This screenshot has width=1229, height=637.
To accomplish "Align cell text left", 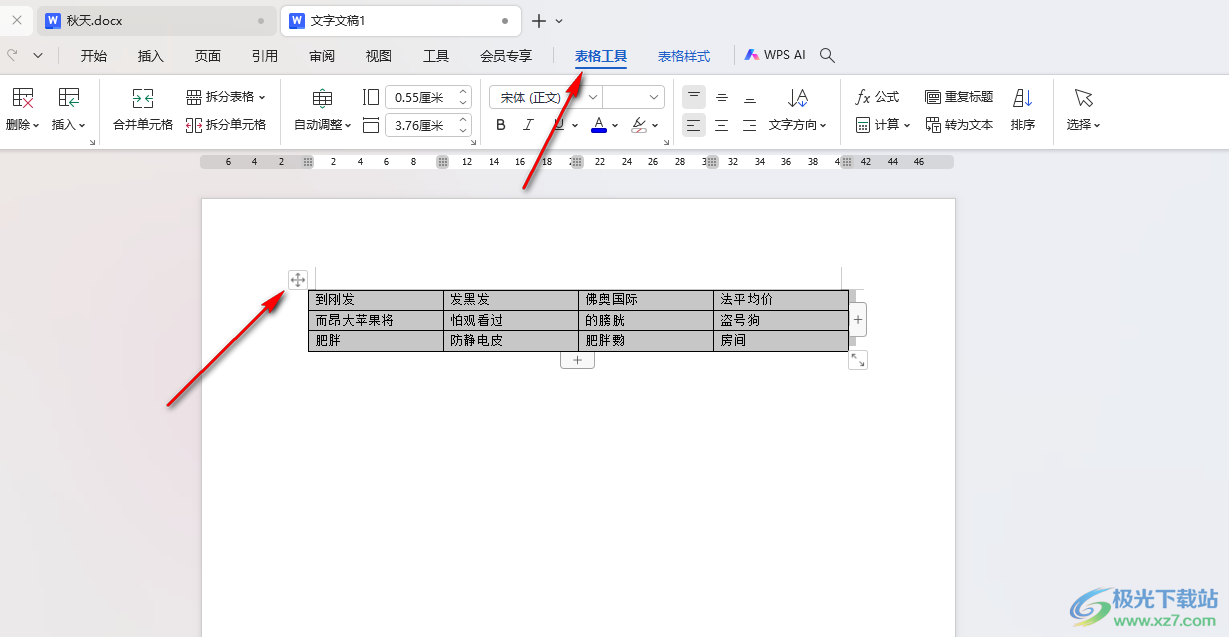I will click(694, 125).
